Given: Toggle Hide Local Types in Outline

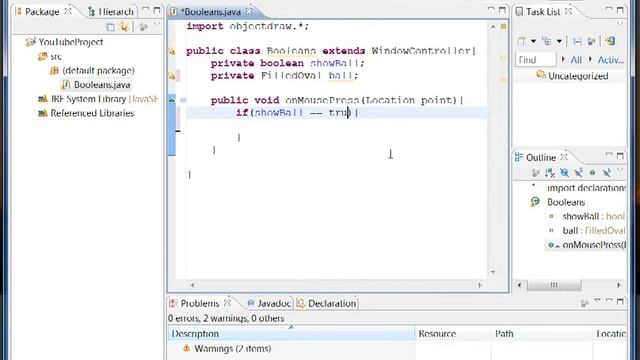Looking at the screenshot, I should pyautogui.click(x=607, y=173).
